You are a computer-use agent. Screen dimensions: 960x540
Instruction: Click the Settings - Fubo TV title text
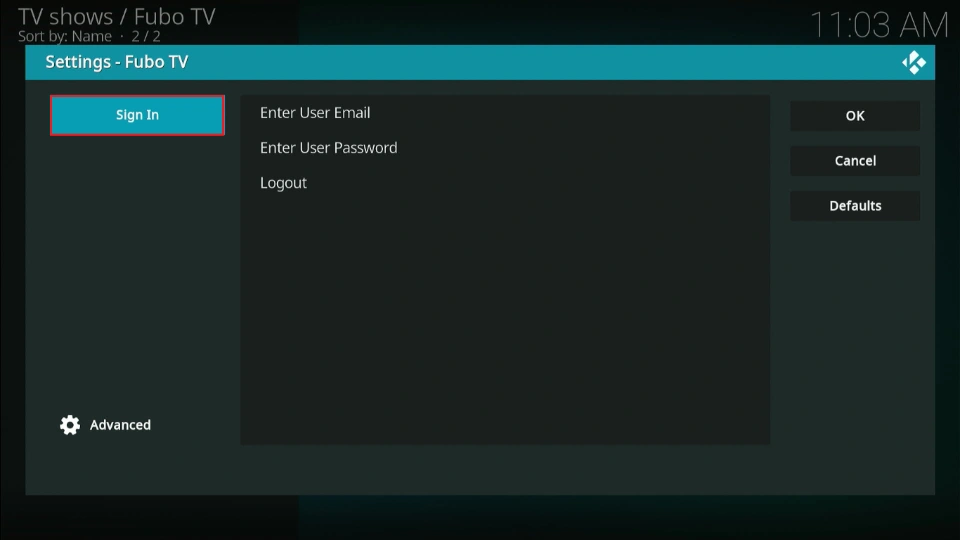tap(116, 62)
